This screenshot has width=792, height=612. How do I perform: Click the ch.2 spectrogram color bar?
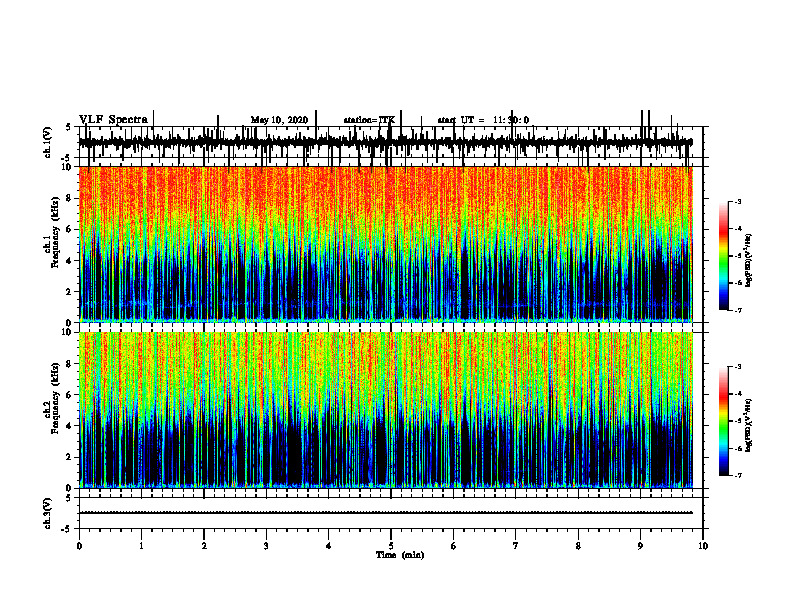[724, 421]
